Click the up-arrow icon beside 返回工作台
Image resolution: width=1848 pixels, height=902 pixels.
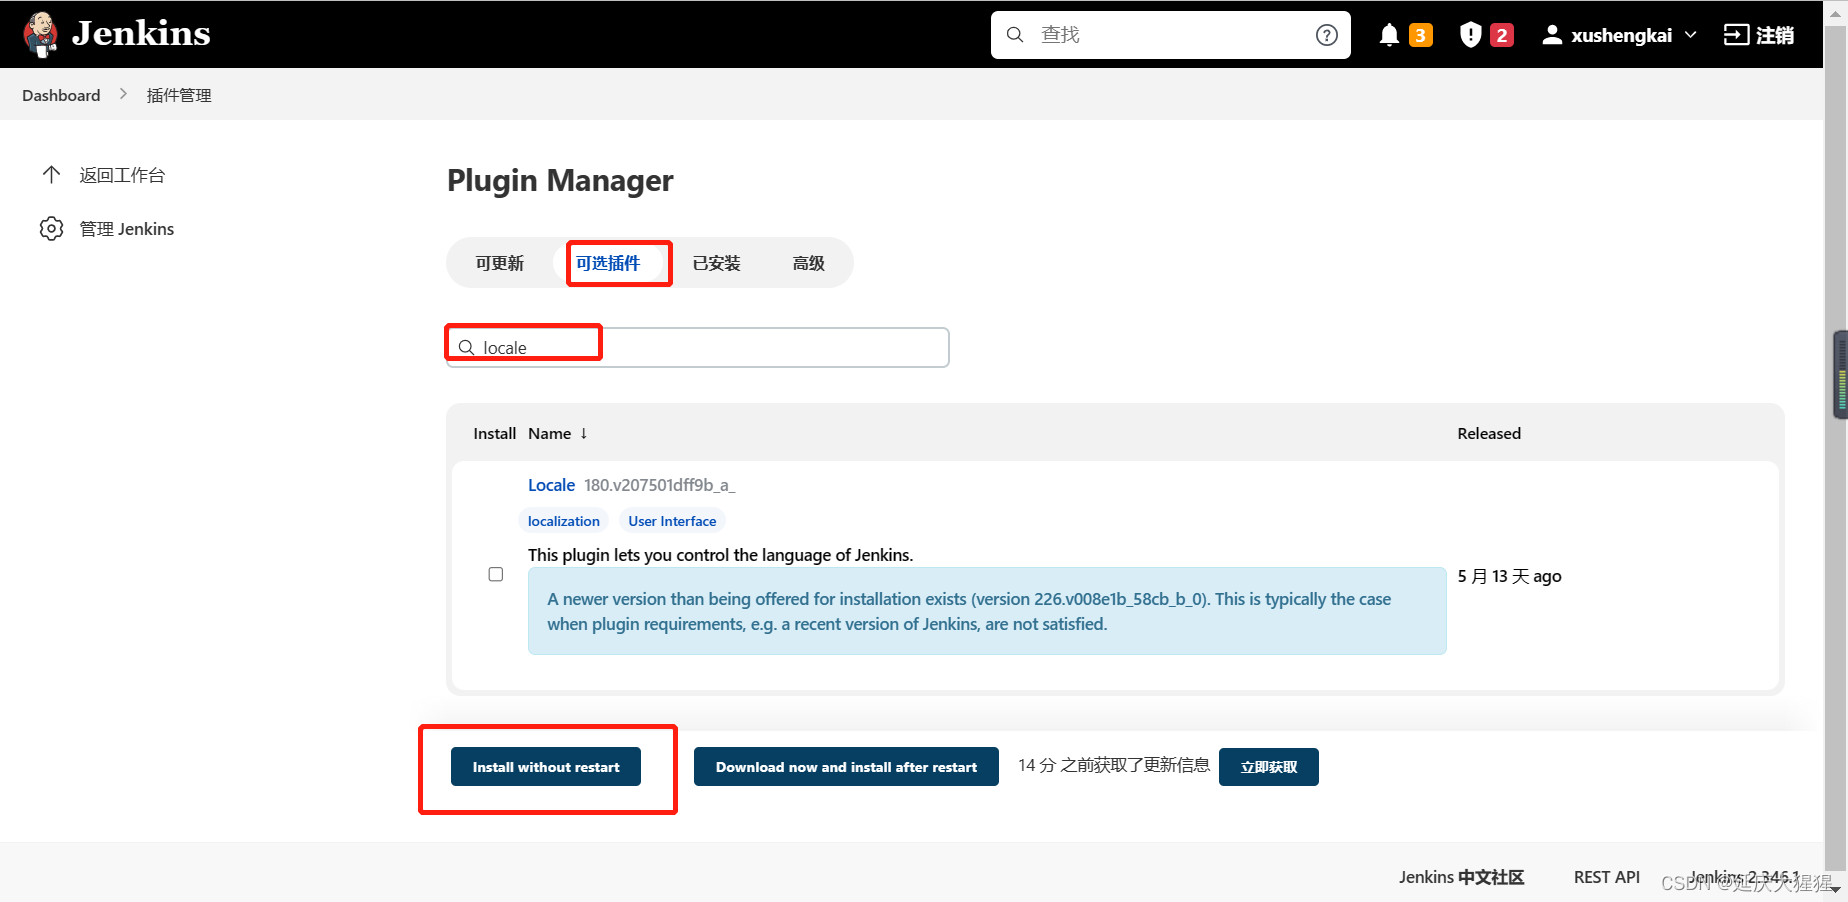(52, 175)
